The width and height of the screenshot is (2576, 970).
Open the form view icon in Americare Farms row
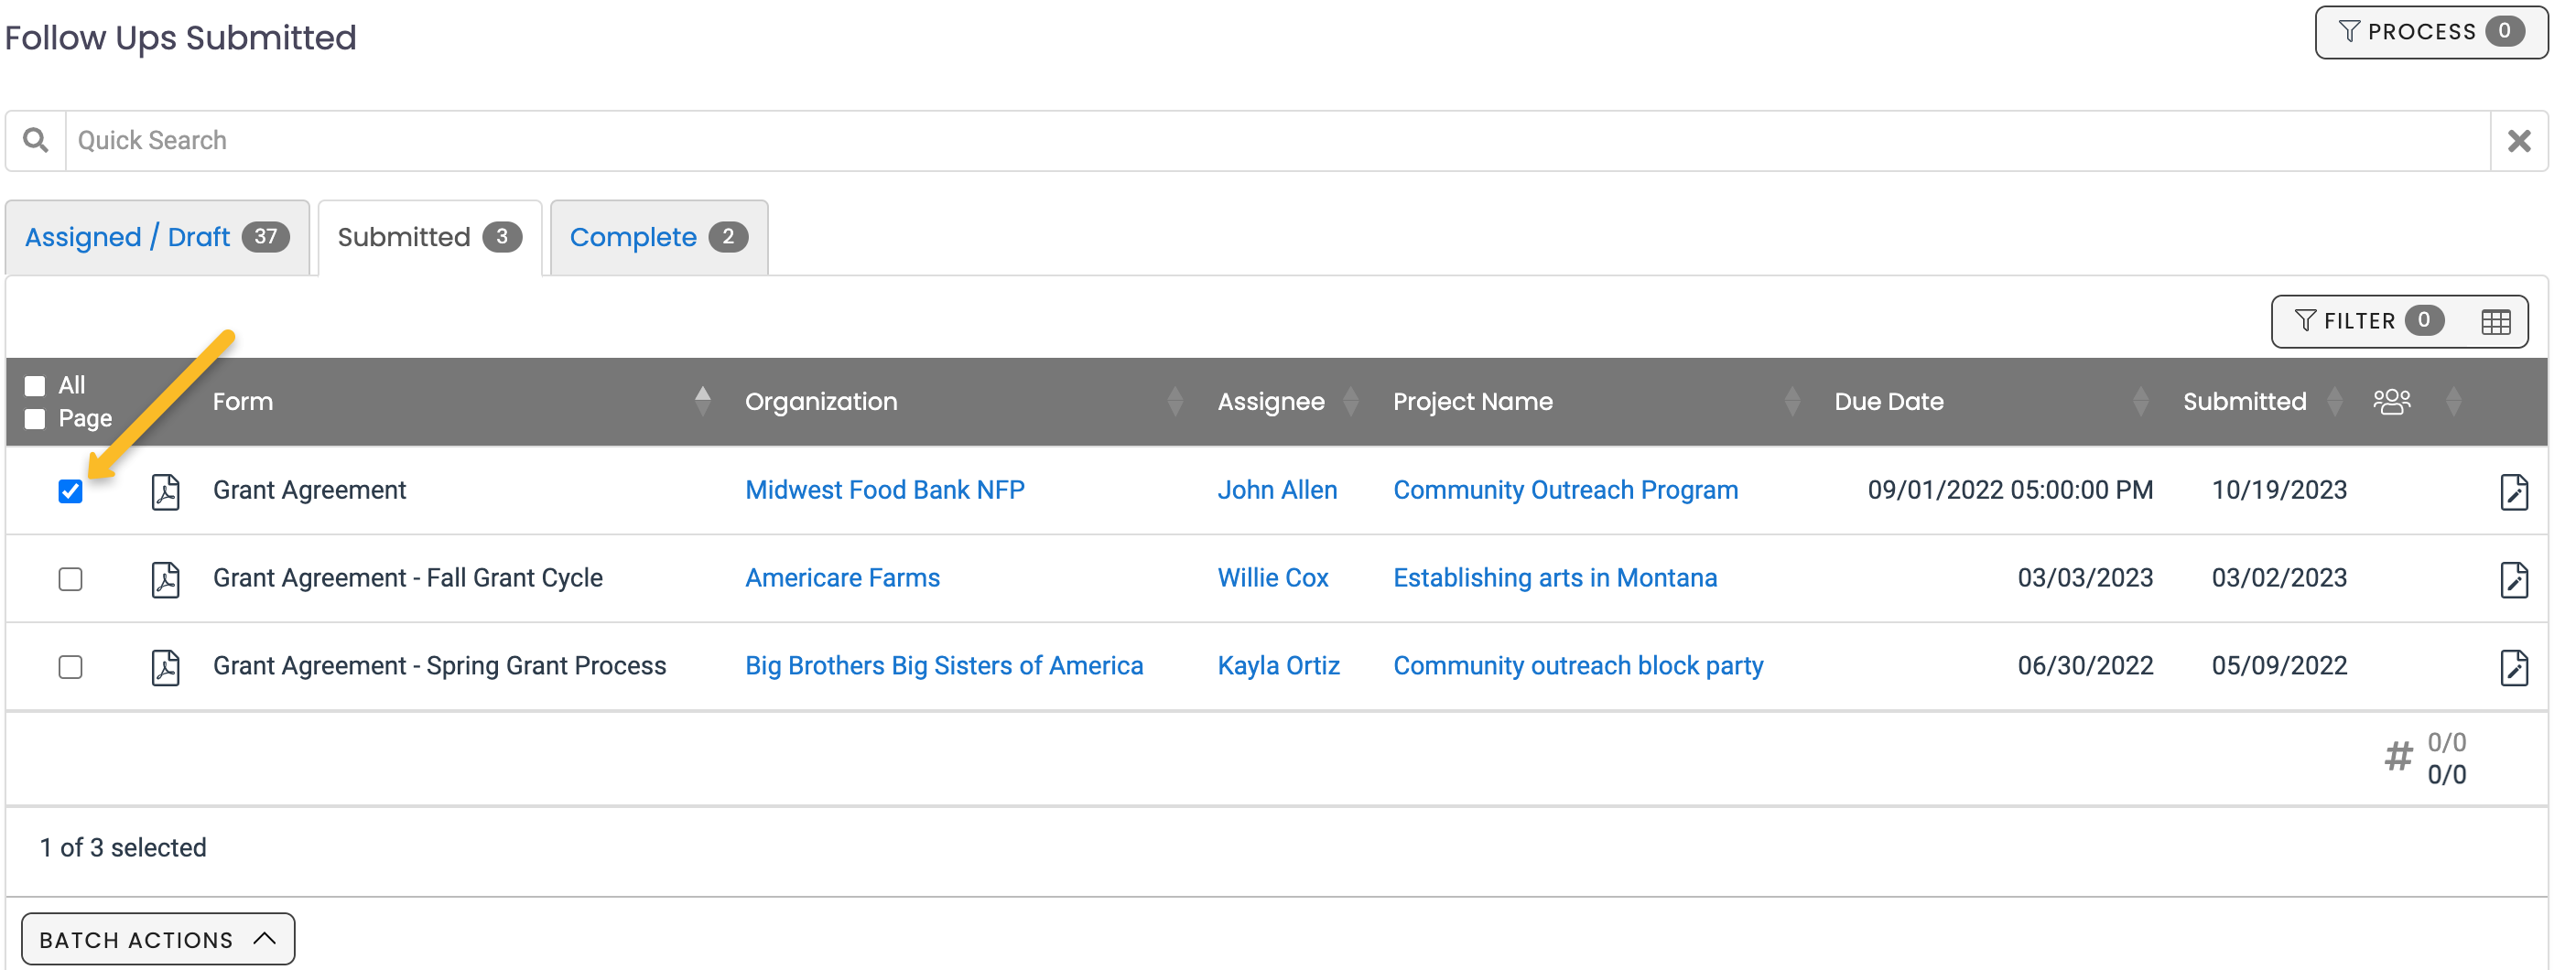[2515, 580]
